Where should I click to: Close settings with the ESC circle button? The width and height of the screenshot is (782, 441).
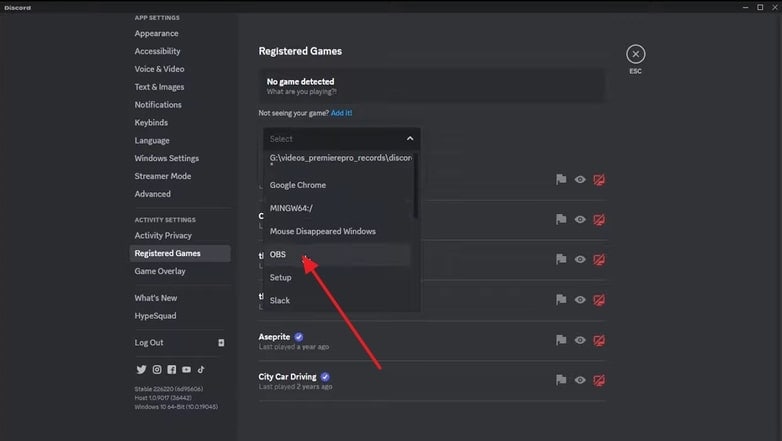point(635,54)
